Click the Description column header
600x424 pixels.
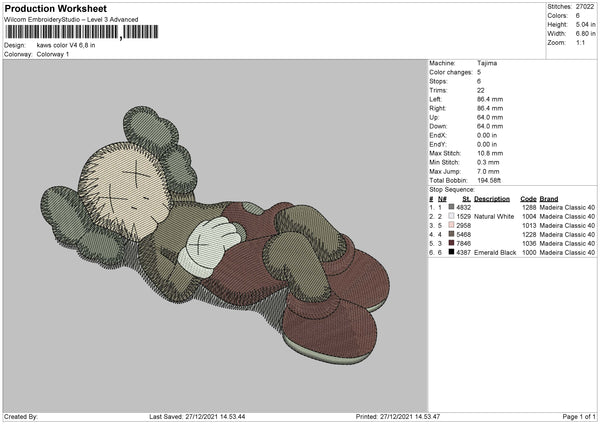pos(491,198)
